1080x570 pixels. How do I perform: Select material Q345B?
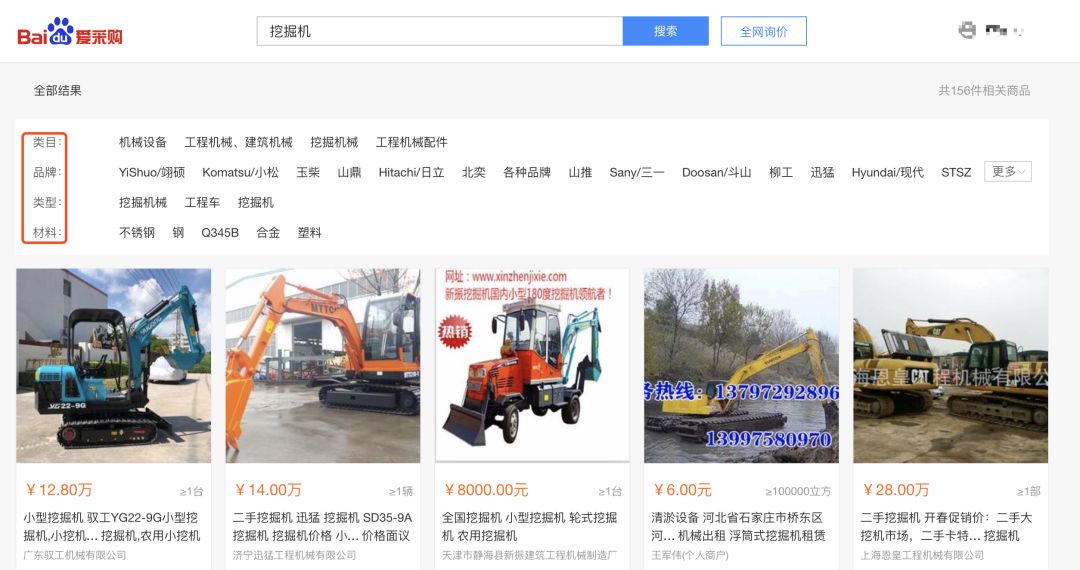tap(220, 233)
